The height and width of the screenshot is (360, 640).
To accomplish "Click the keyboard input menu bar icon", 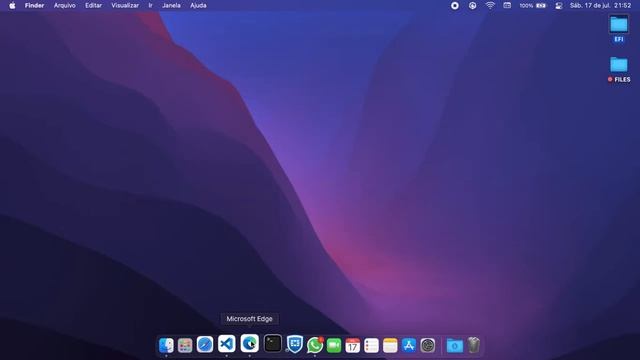I will (507, 6).
